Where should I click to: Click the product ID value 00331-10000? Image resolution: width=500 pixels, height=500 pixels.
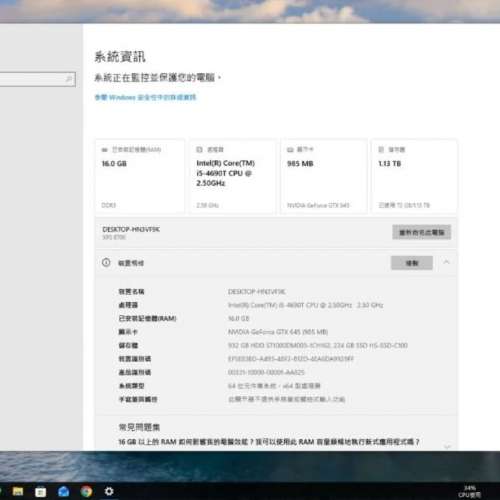click(x=266, y=372)
